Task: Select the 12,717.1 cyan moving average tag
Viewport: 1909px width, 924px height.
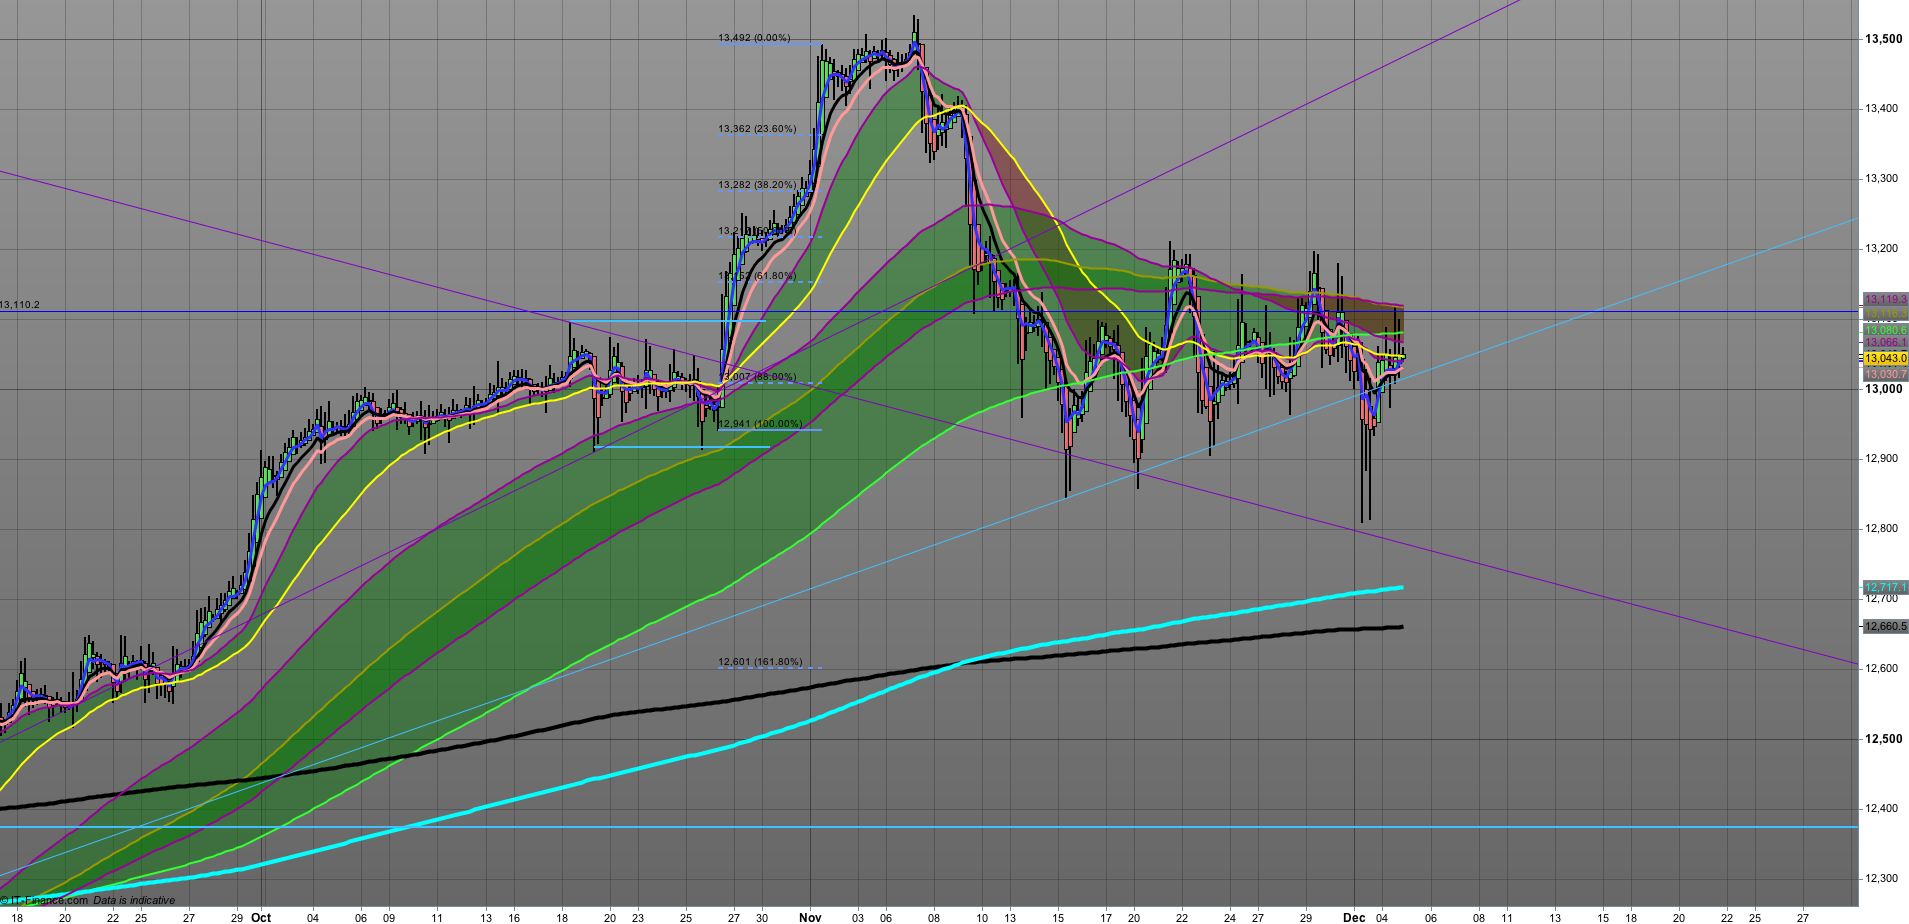Action: [x=1885, y=587]
